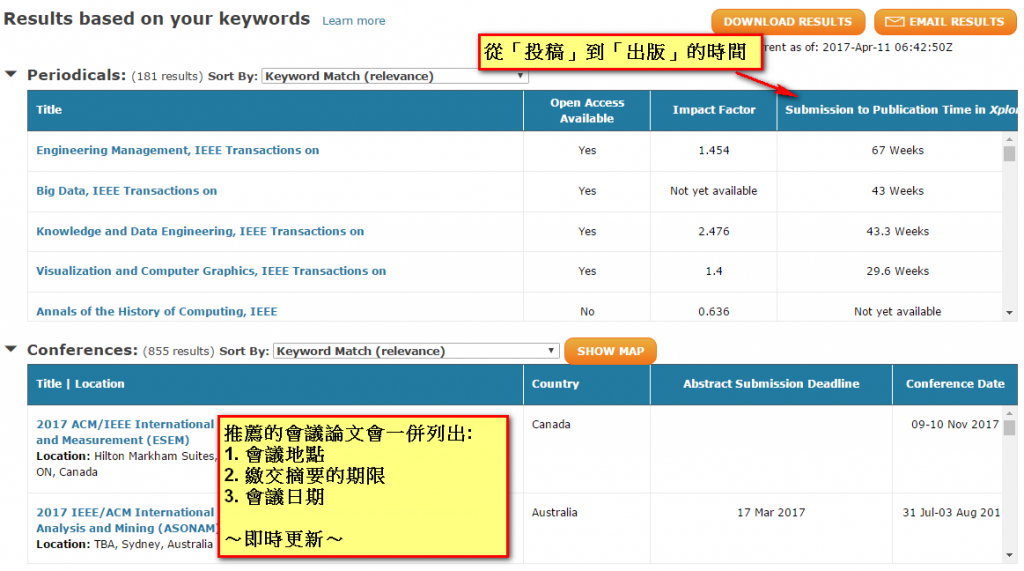The height and width of the screenshot is (571, 1024).
Task: Click the Conferences section heading
Action: click(x=82, y=350)
